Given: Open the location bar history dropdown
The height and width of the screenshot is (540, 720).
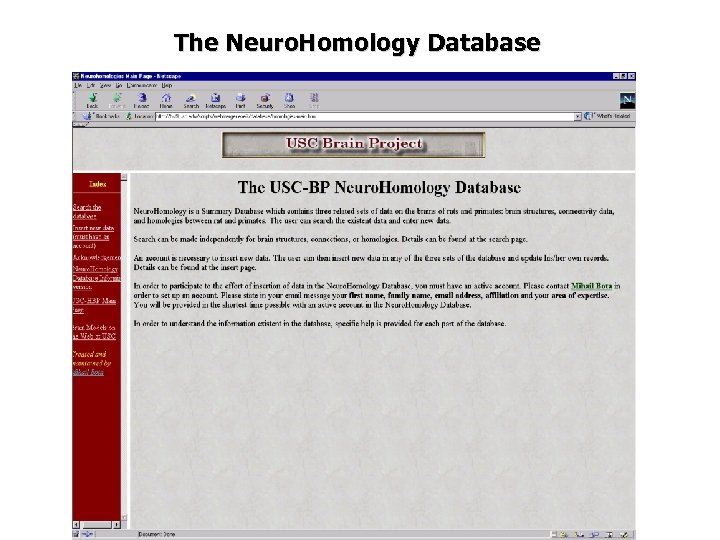Looking at the screenshot, I should 578,117.
